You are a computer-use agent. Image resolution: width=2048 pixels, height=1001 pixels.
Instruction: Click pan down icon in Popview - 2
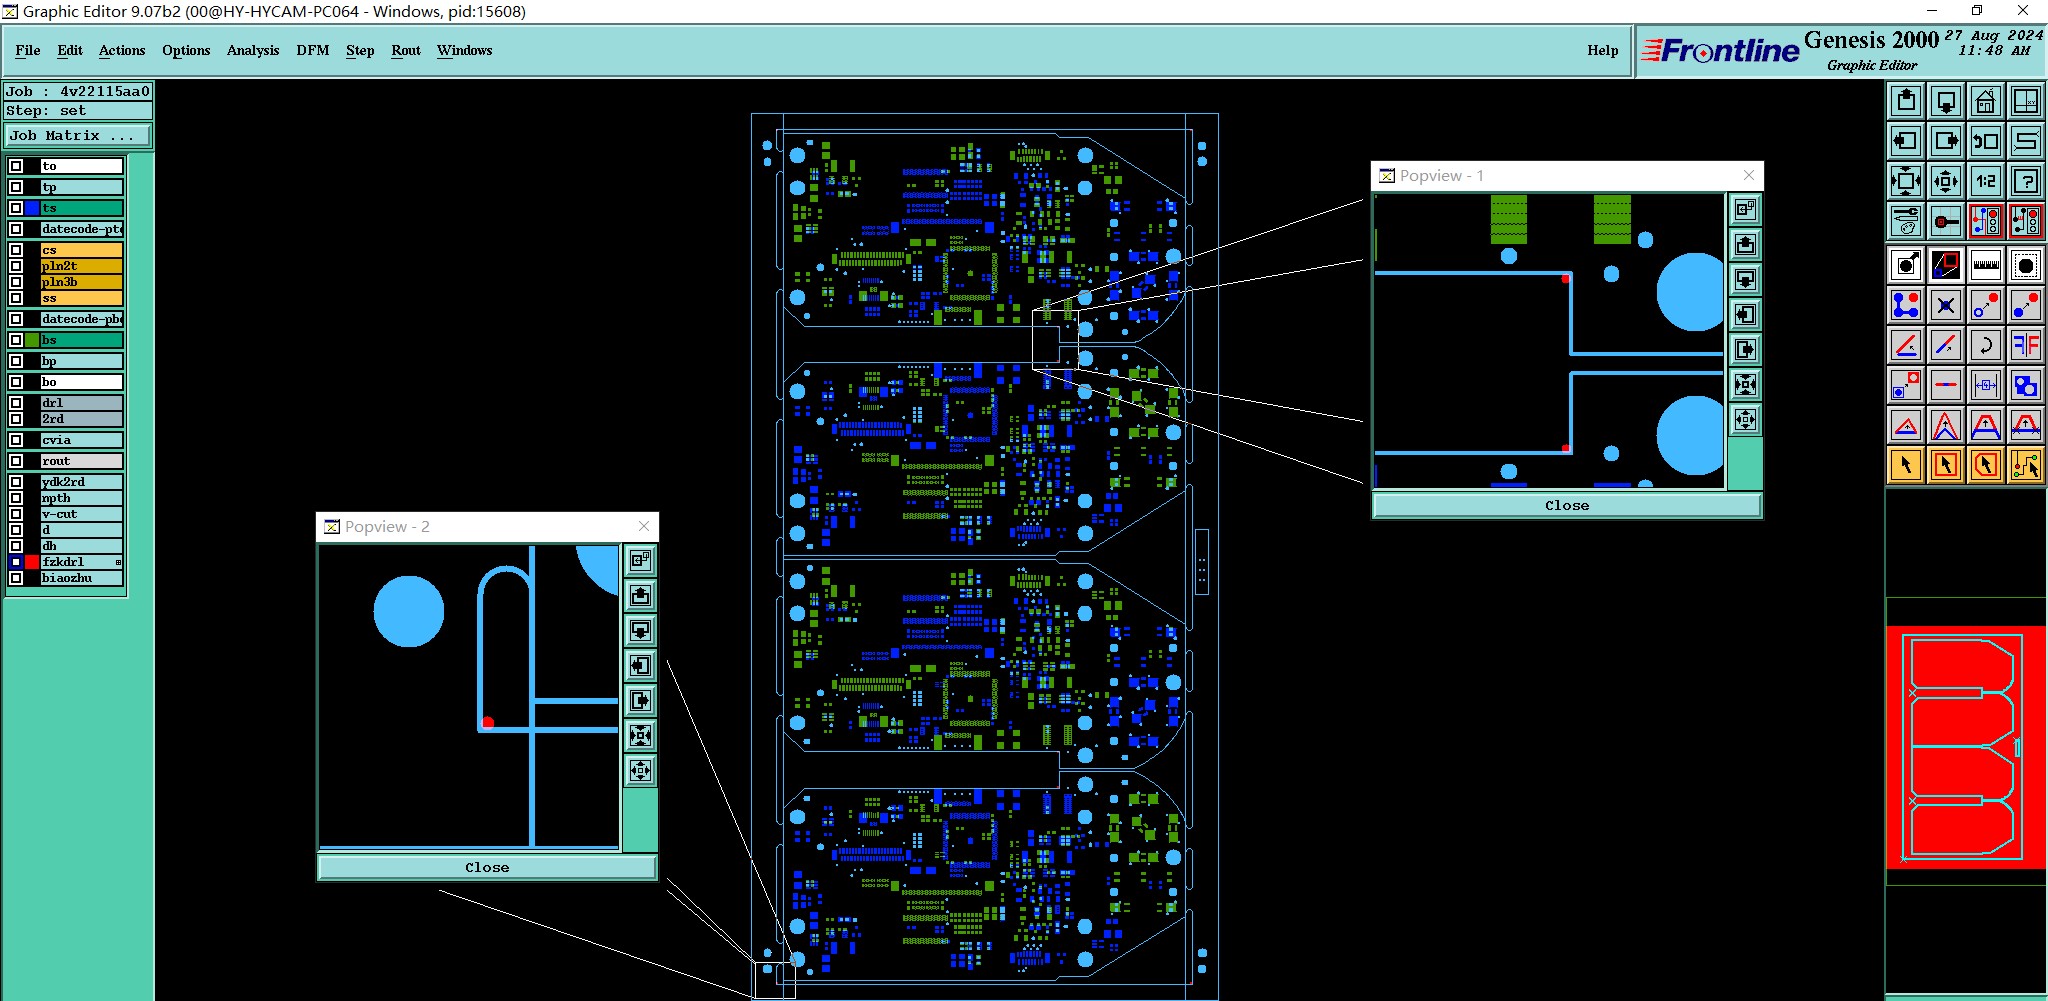[640, 630]
